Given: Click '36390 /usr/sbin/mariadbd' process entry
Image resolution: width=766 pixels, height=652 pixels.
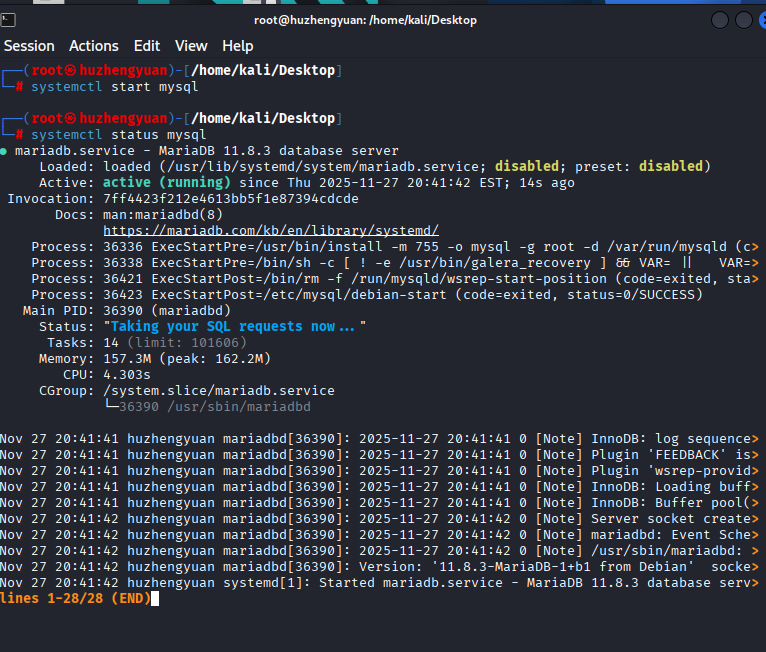Looking at the screenshot, I should (x=214, y=407).
